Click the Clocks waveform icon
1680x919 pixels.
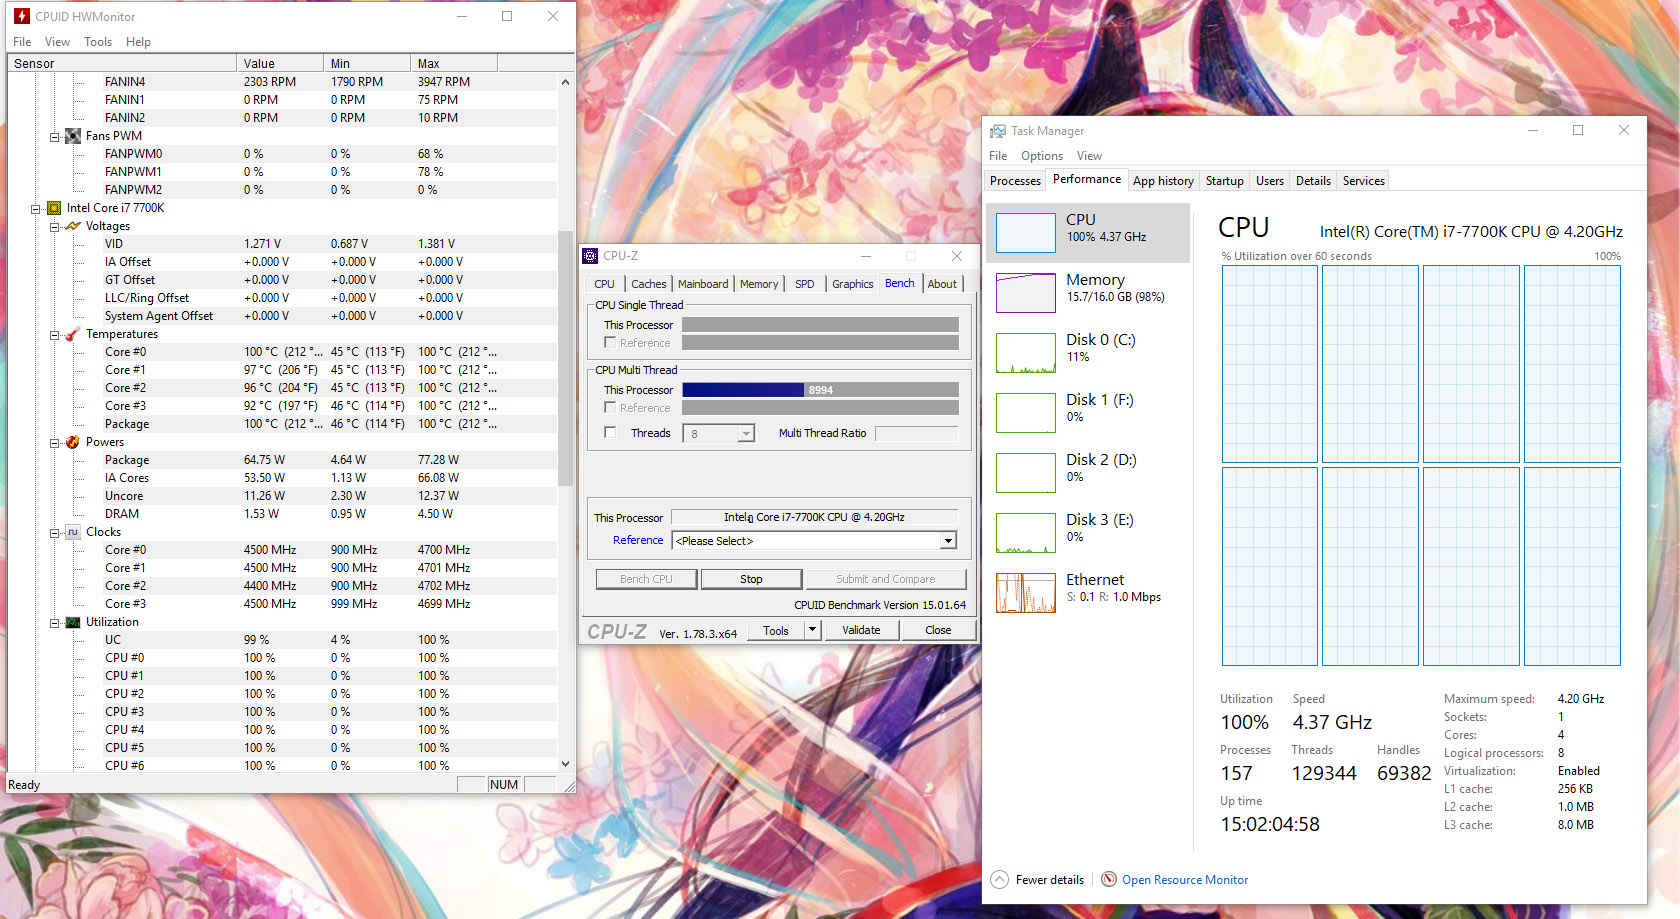(73, 532)
